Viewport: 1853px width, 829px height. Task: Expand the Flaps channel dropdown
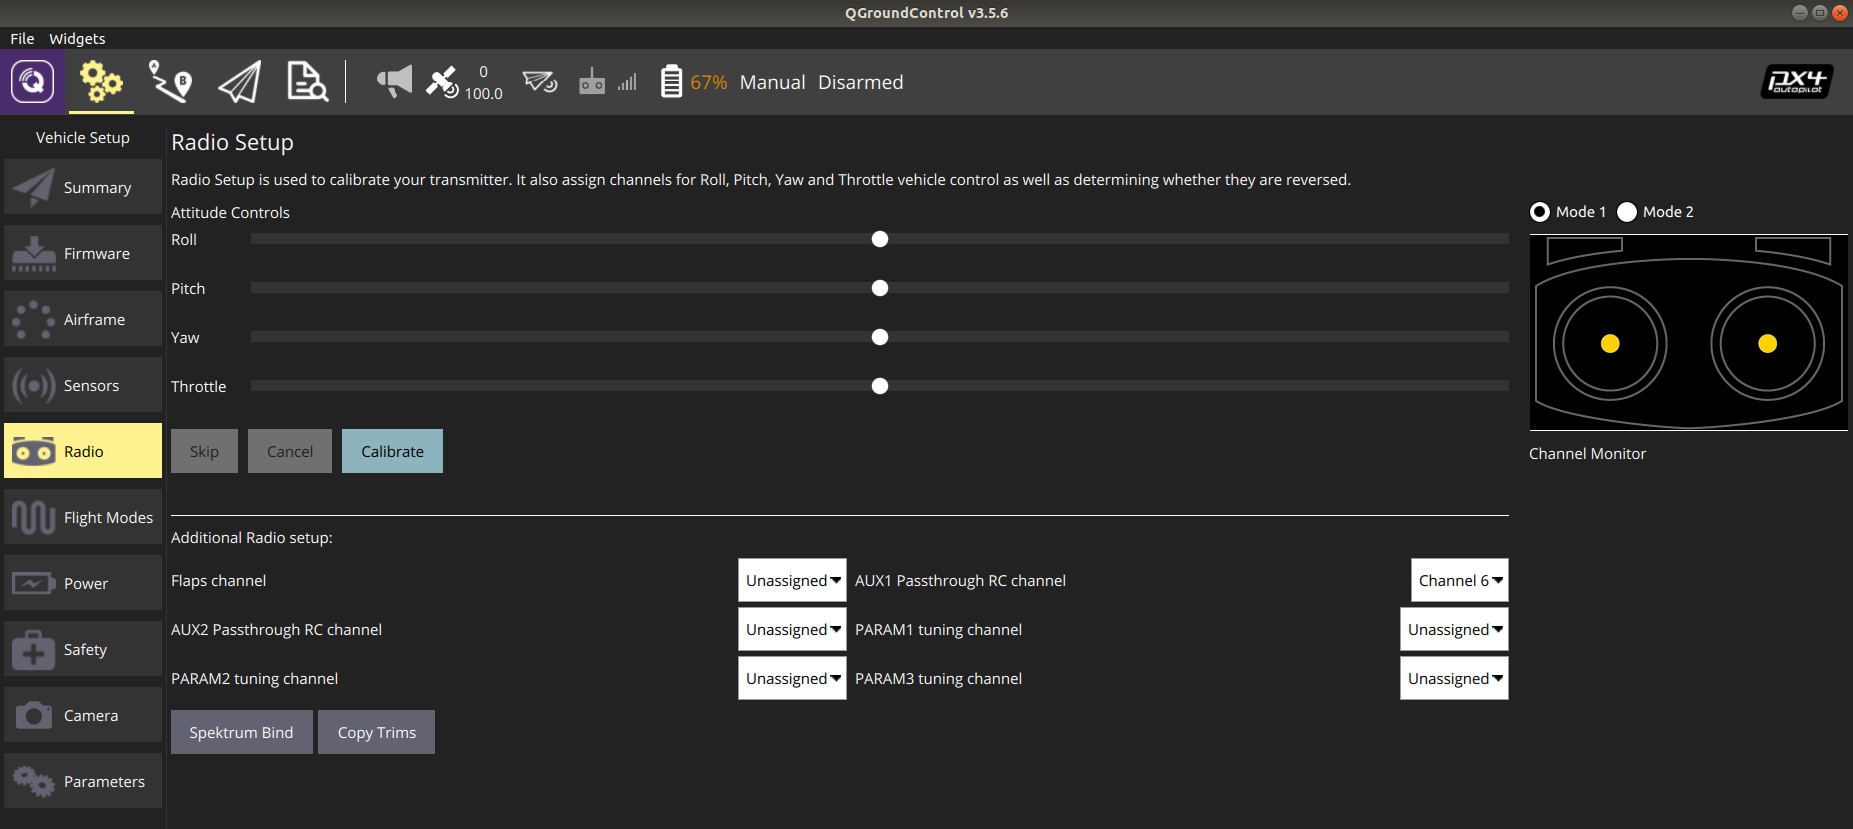(x=792, y=581)
